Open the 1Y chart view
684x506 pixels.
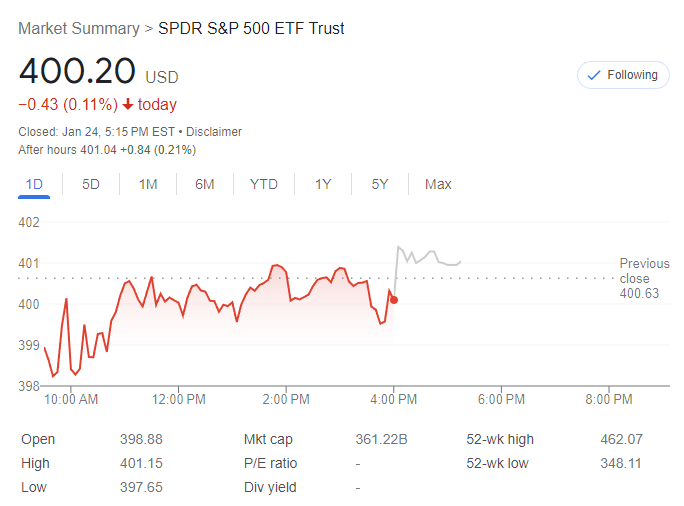pos(323,184)
